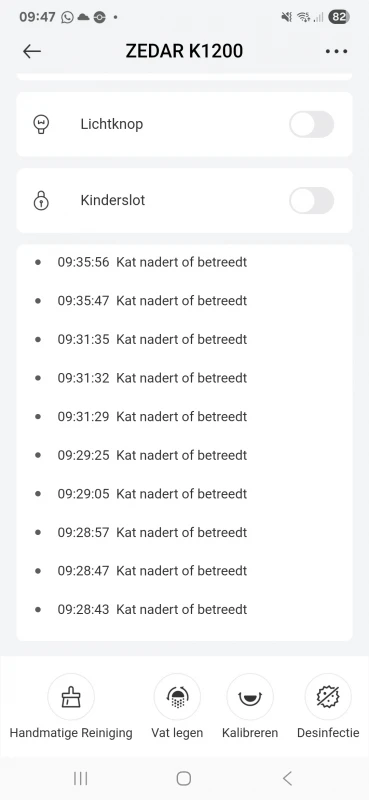Go back using the top-left arrow
The height and width of the screenshot is (800, 369).
[x=32, y=51]
